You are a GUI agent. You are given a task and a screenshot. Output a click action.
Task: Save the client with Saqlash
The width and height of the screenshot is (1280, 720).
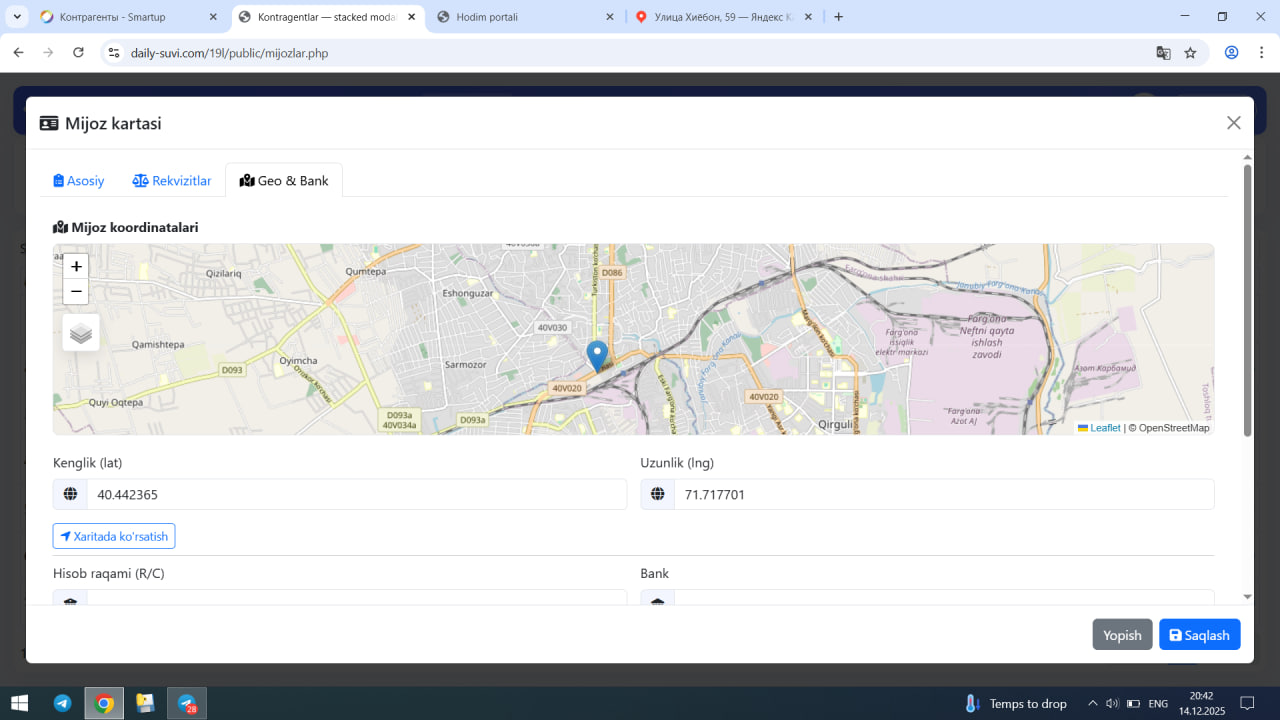point(1199,635)
